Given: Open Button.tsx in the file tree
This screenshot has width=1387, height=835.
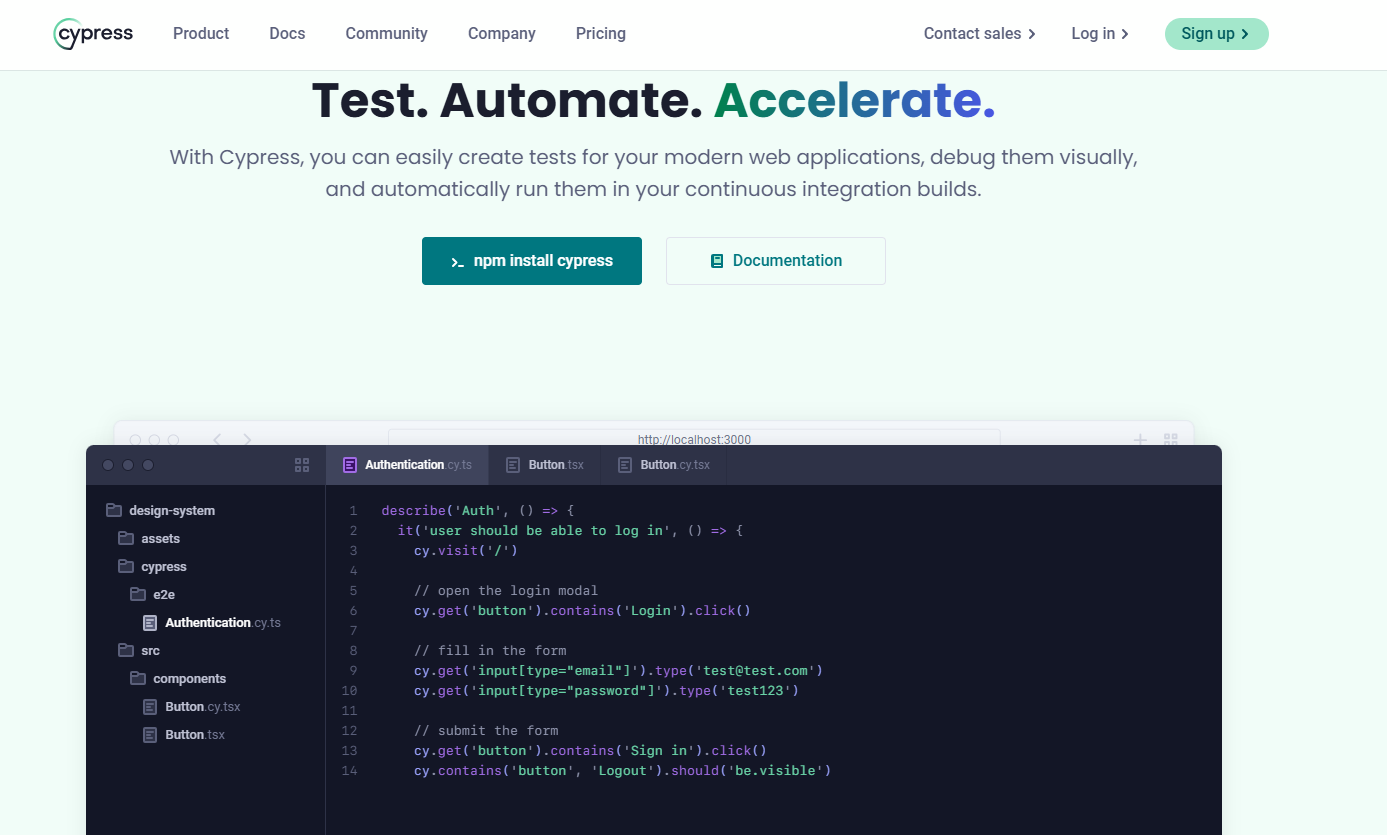Looking at the screenshot, I should pos(183,734).
